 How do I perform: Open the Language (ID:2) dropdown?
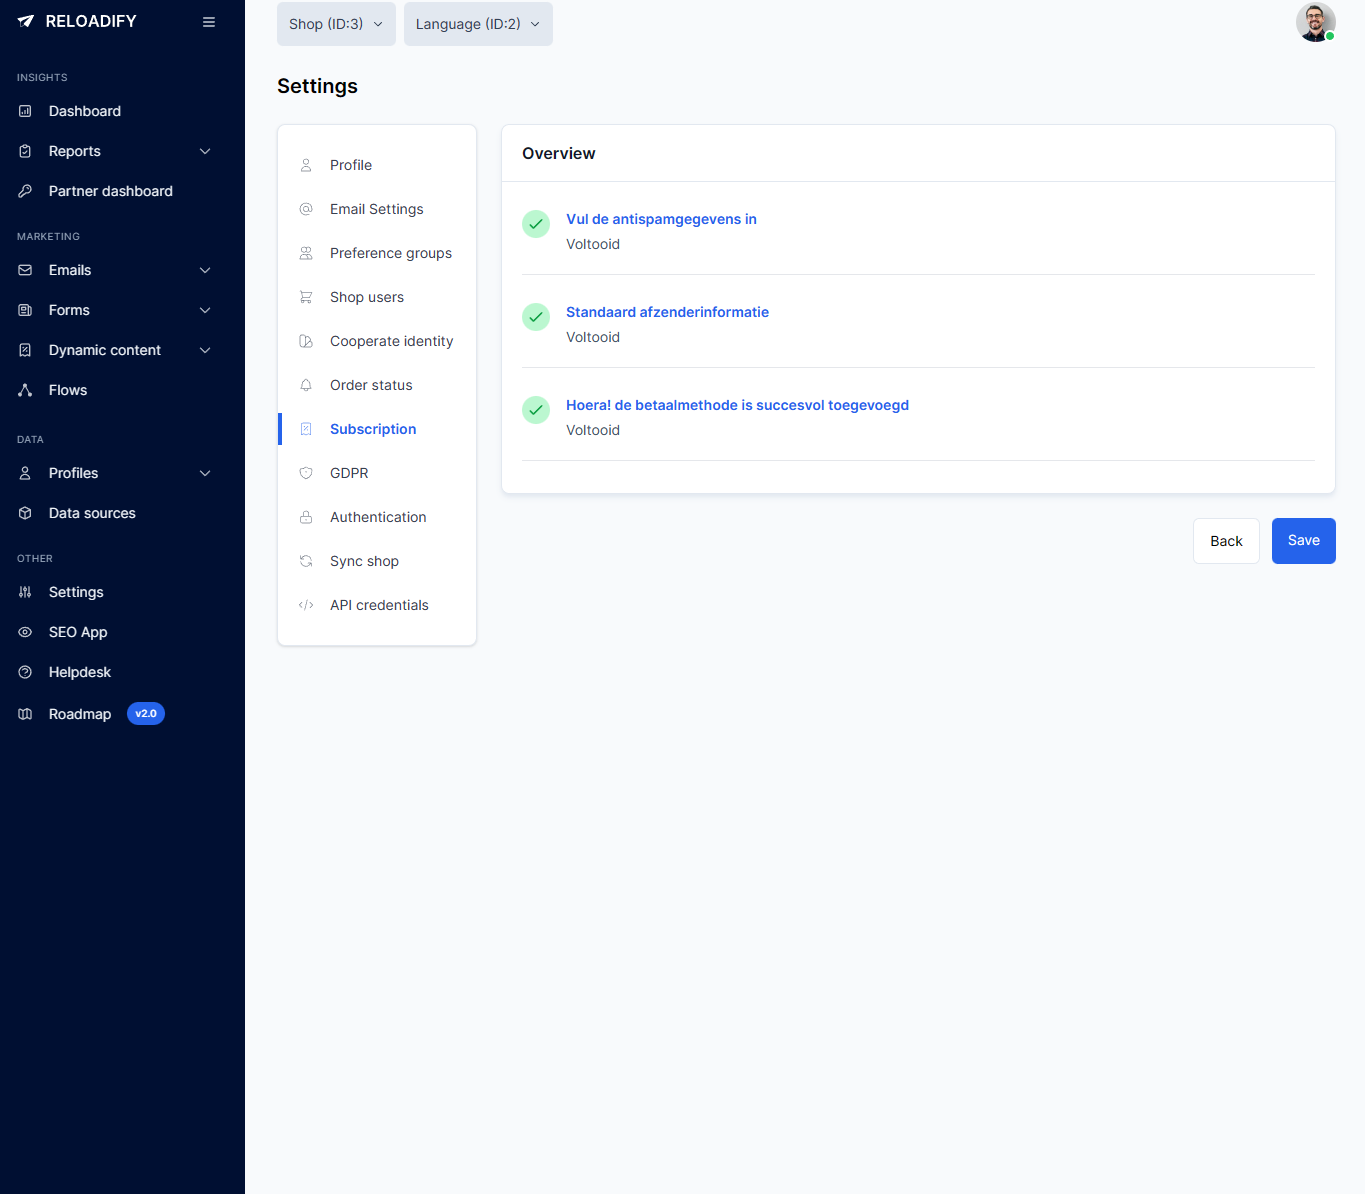477,23
